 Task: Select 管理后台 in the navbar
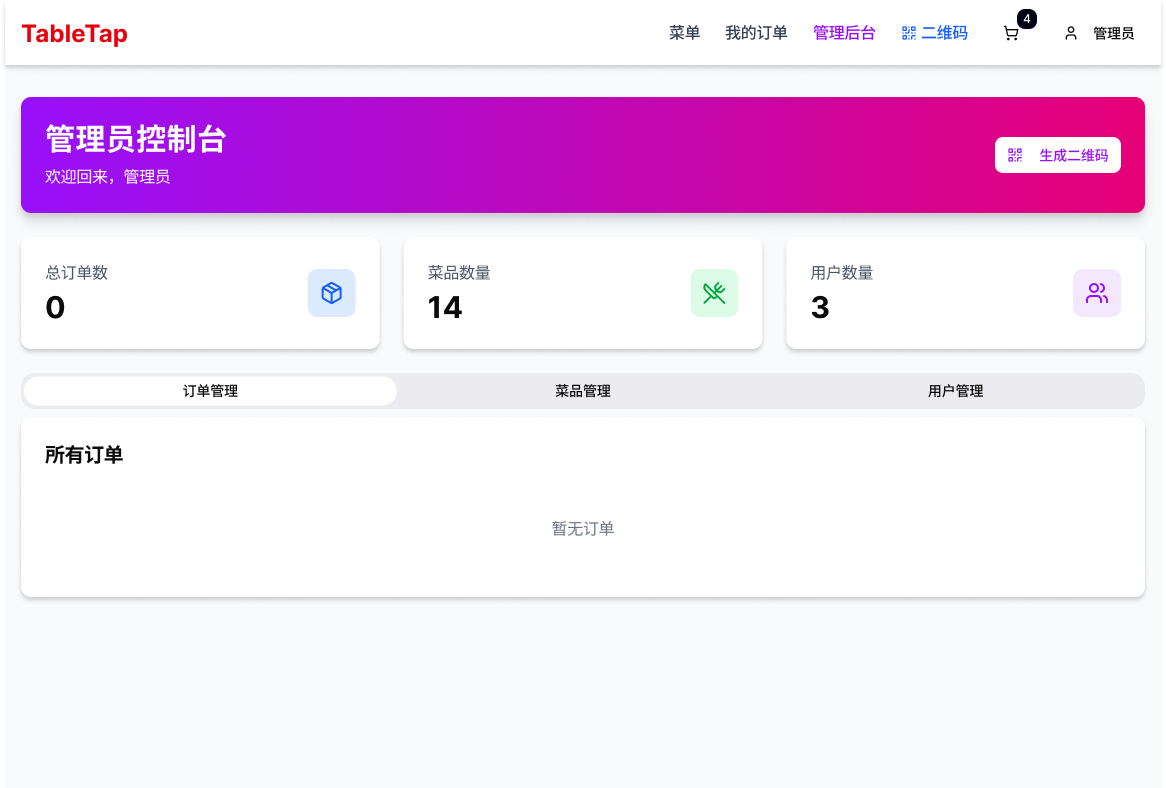coord(844,33)
